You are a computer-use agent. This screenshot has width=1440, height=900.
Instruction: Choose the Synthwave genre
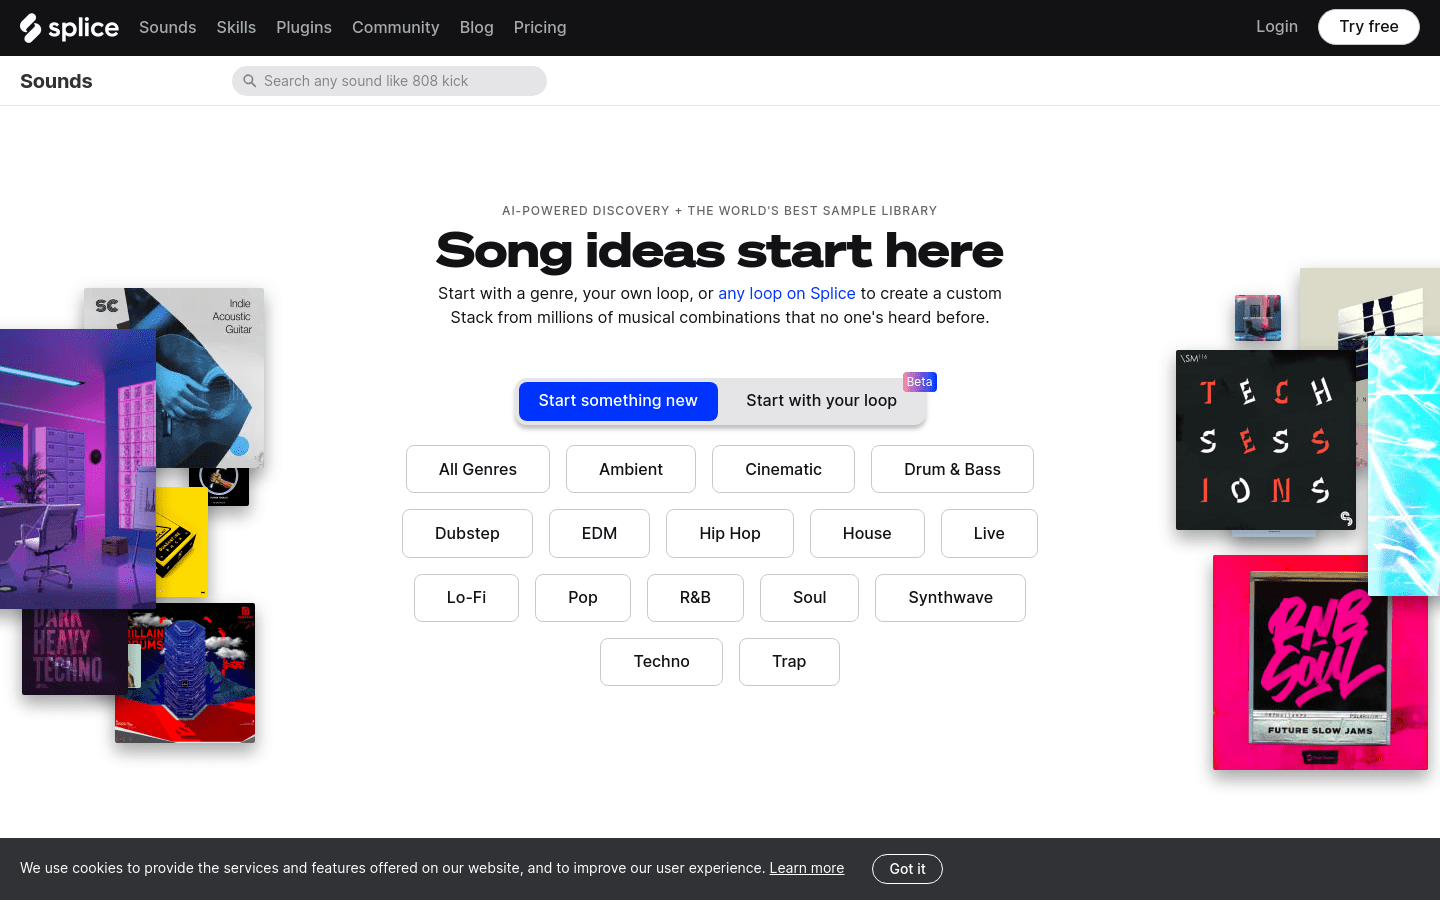coord(950,598)
